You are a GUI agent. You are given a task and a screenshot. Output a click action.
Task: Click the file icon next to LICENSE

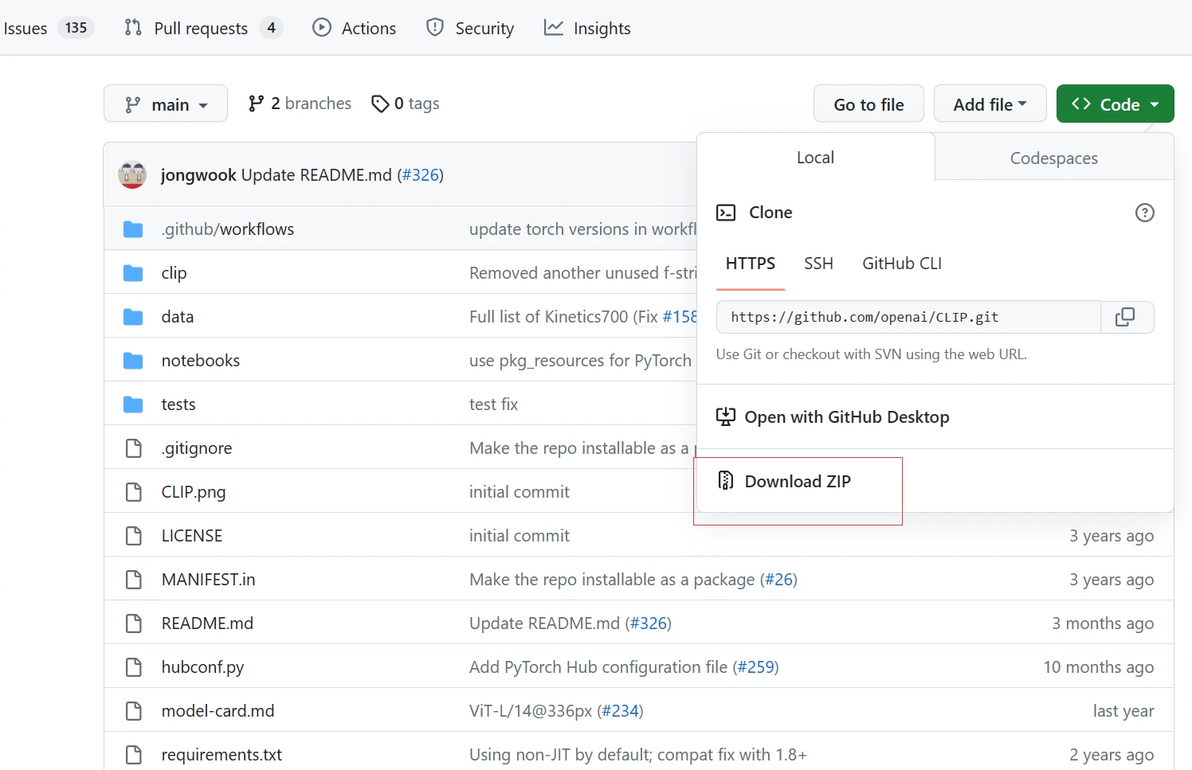coord(133,536)
